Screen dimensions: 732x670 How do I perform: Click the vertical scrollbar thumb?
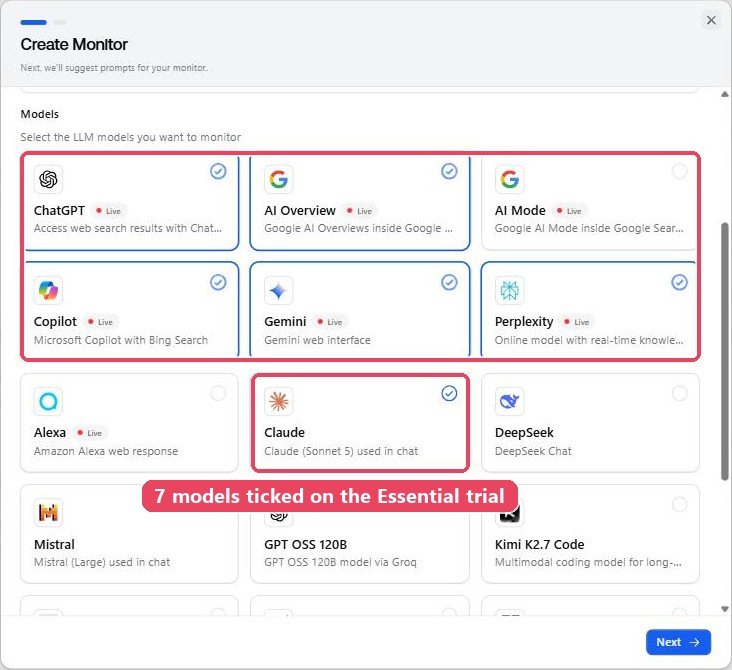coord(725,352)
